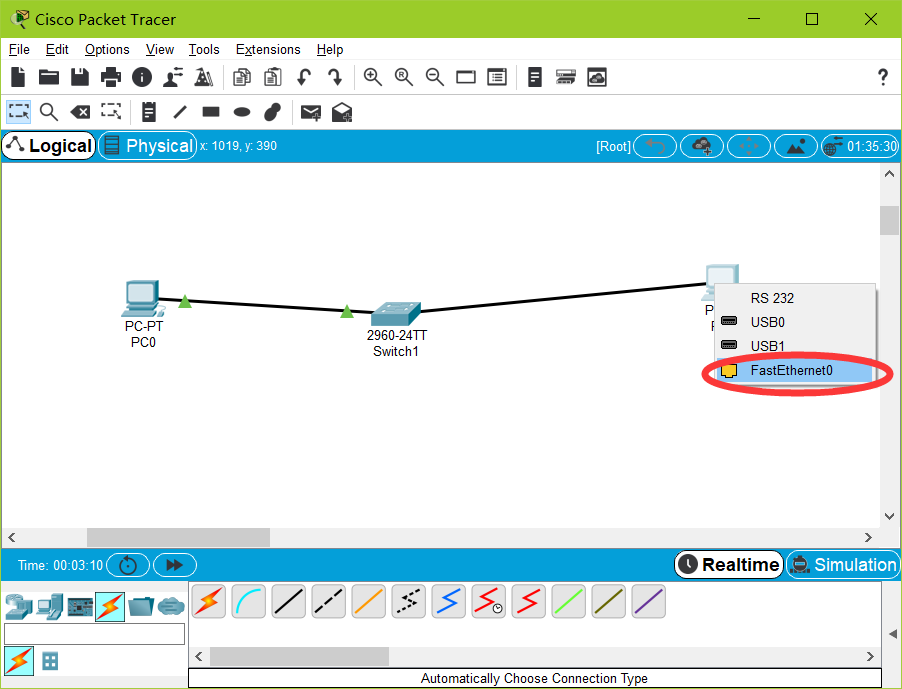The image size is (902, 689).
Task: Click the Power Cycle Devices button
Action: 128,565
